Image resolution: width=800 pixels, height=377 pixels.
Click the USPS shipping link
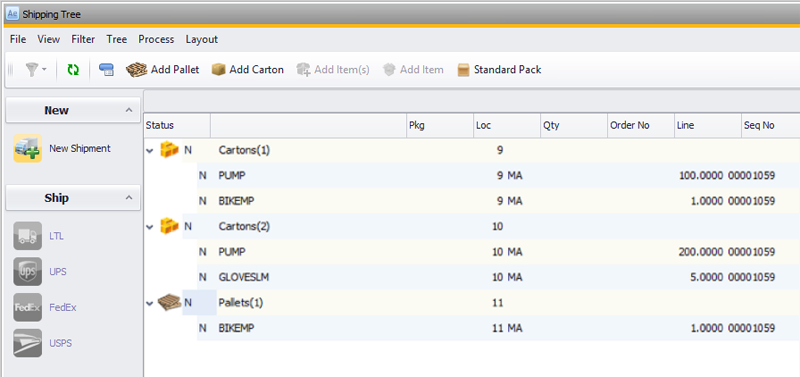pos(61,343)
